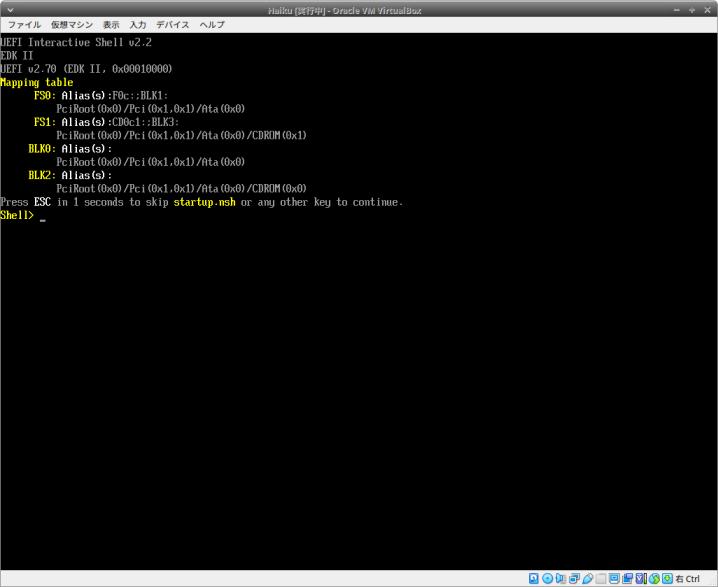Screen dimensions: 718x587
Task: Close the VirtualBox window
Action: 707,10
